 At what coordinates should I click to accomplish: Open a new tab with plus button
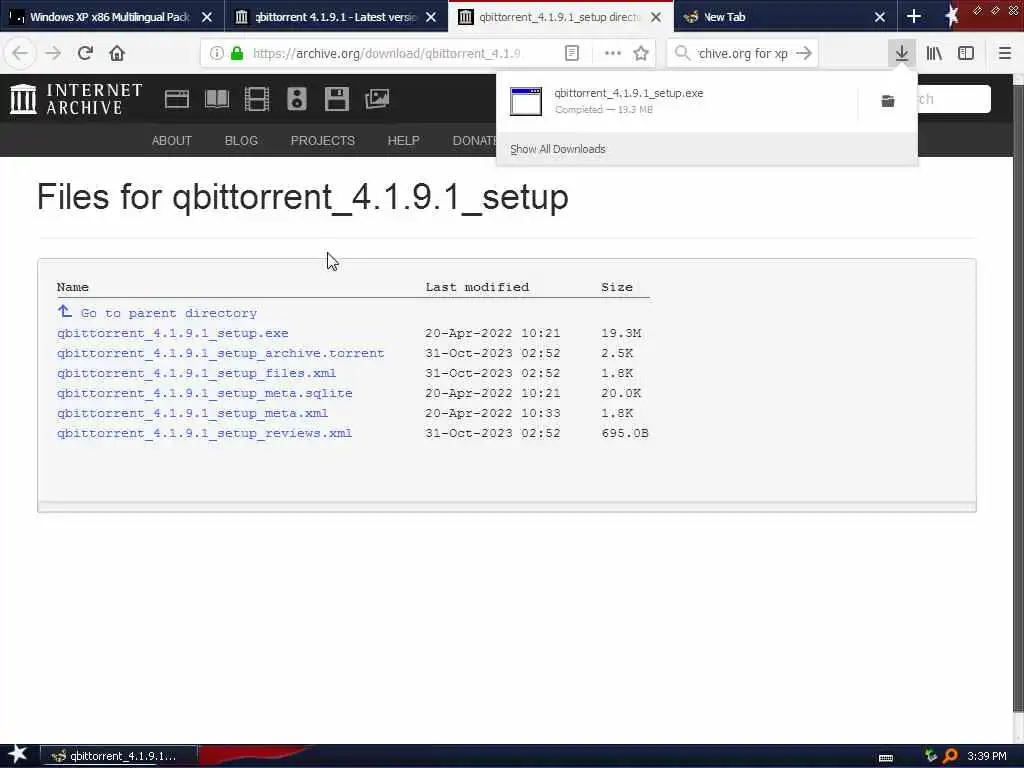(914, 16)
